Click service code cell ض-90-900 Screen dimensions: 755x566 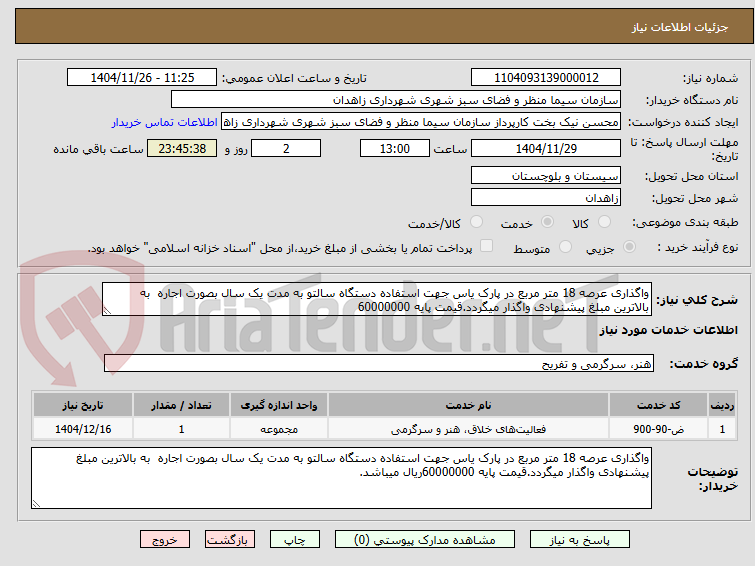pos(658,429)
